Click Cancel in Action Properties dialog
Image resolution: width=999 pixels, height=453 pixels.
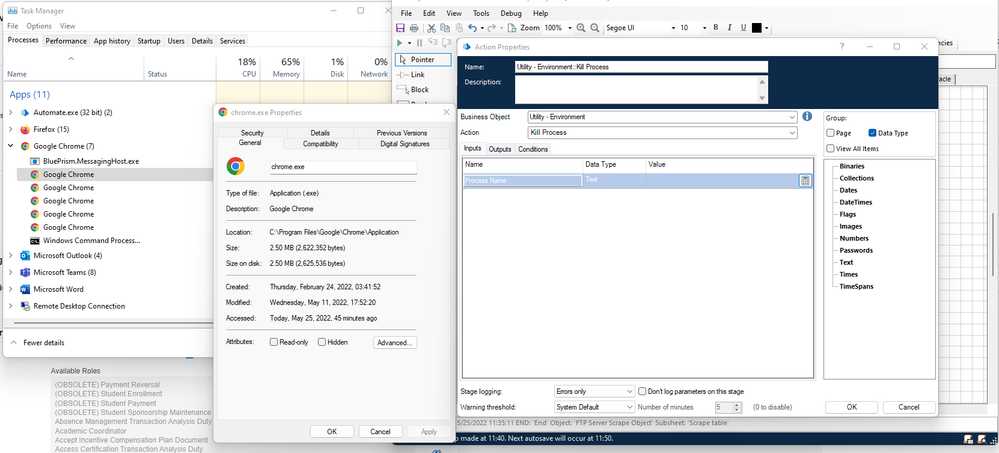909,407
